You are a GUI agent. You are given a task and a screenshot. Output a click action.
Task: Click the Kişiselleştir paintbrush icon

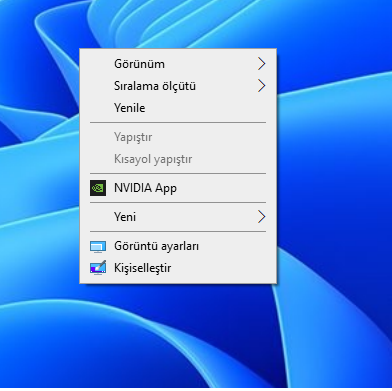click(x=98, y=267)
